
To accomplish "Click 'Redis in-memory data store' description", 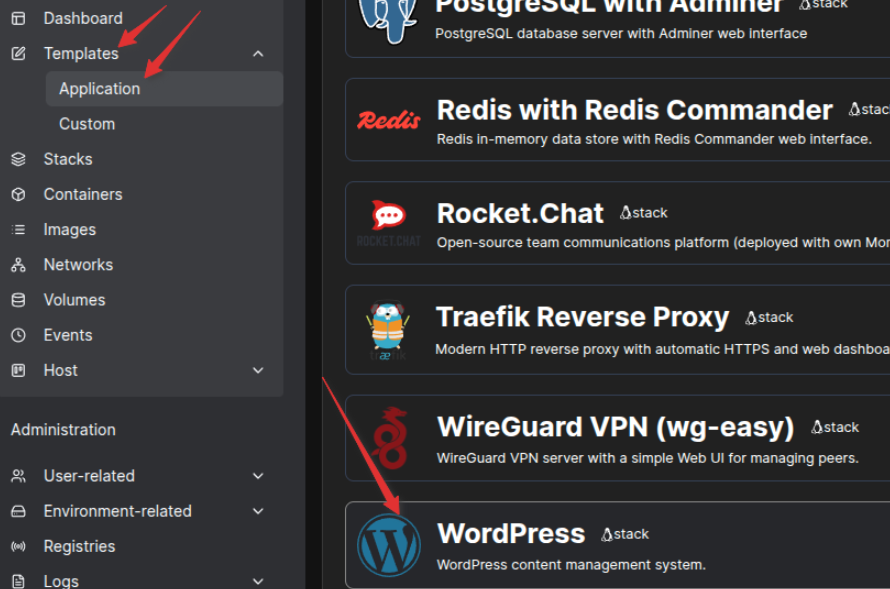I will tap(654, 139).
